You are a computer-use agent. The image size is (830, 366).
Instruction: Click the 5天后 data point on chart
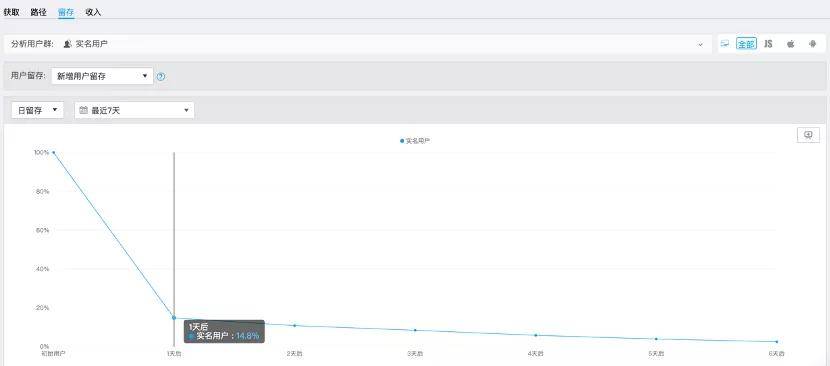(656, 339)
